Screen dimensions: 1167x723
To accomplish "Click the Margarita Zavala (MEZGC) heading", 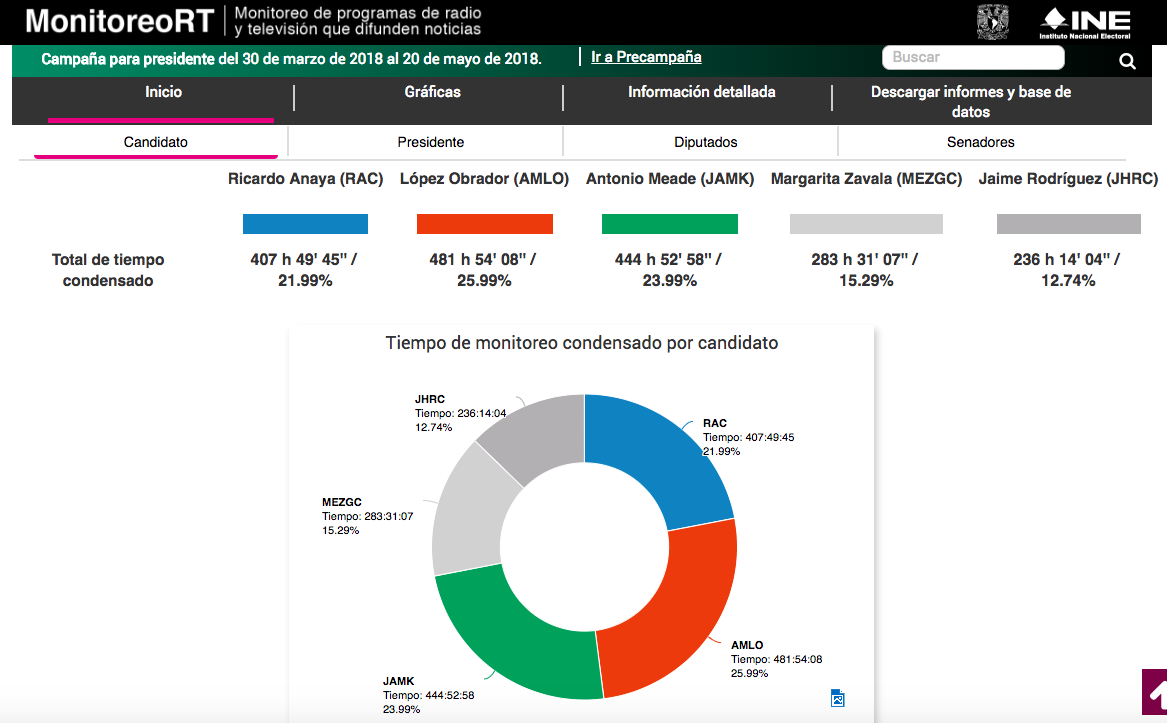I will pos(866,179).
